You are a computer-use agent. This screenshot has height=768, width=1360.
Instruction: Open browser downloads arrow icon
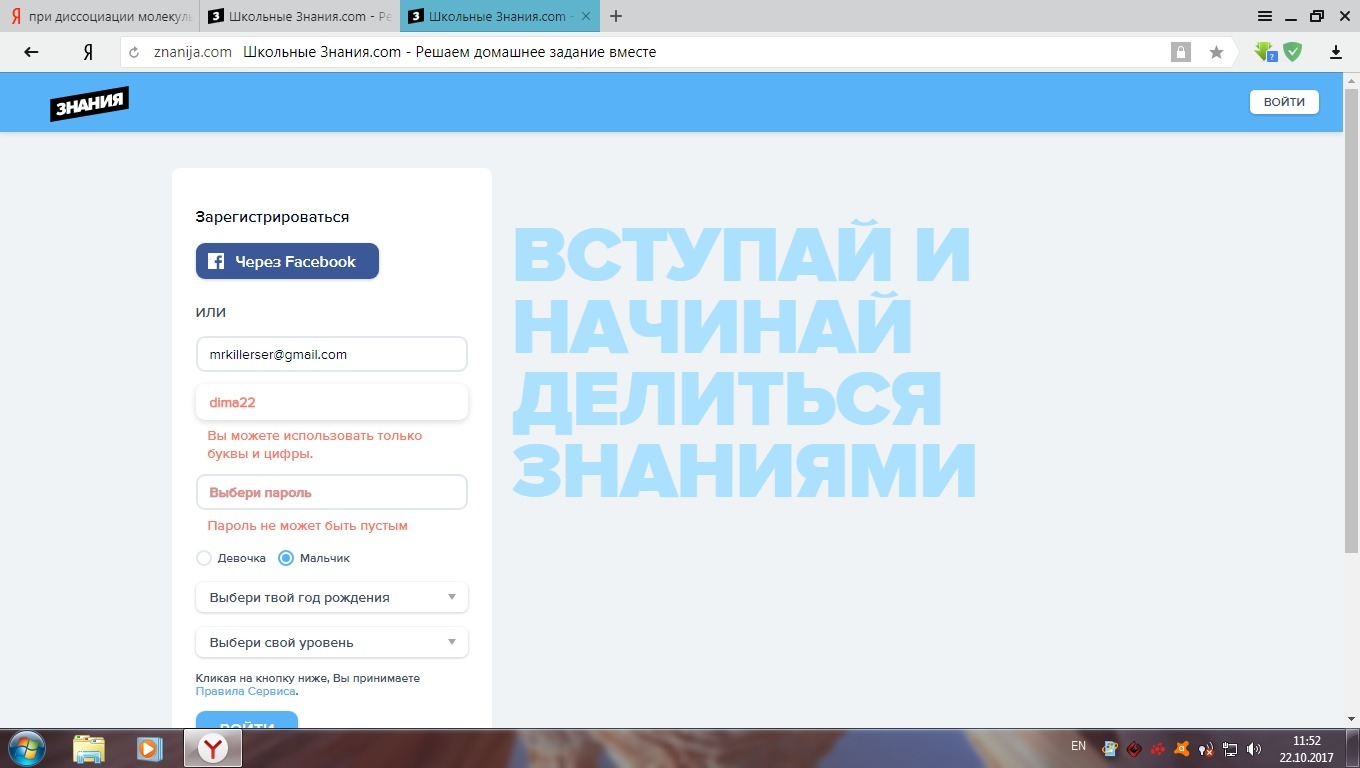click(x=1335, y=52)
